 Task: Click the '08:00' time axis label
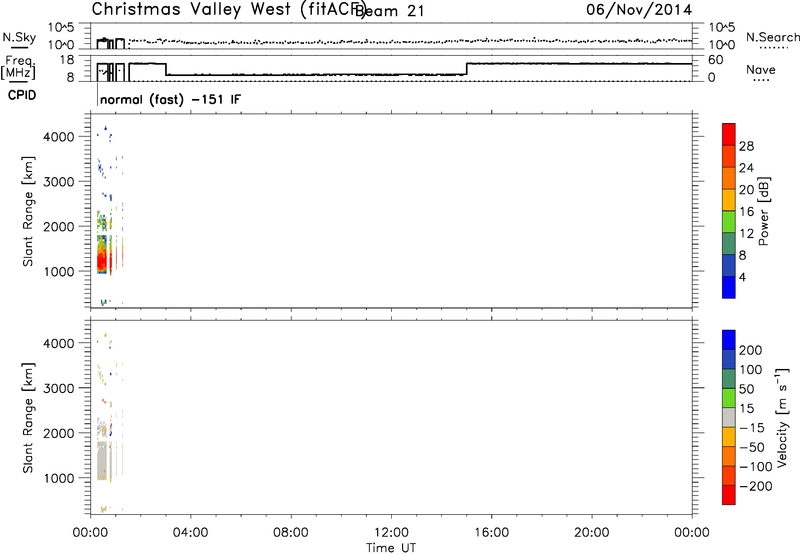coord(291,533)
